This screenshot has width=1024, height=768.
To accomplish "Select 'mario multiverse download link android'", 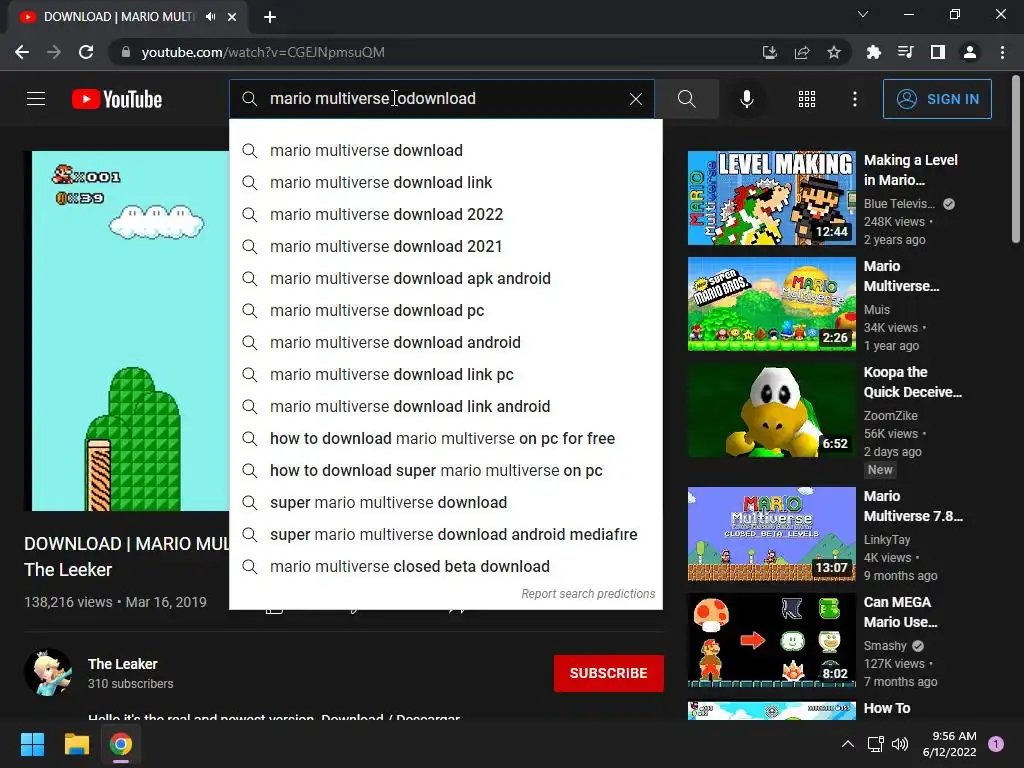I will [445, 406].
